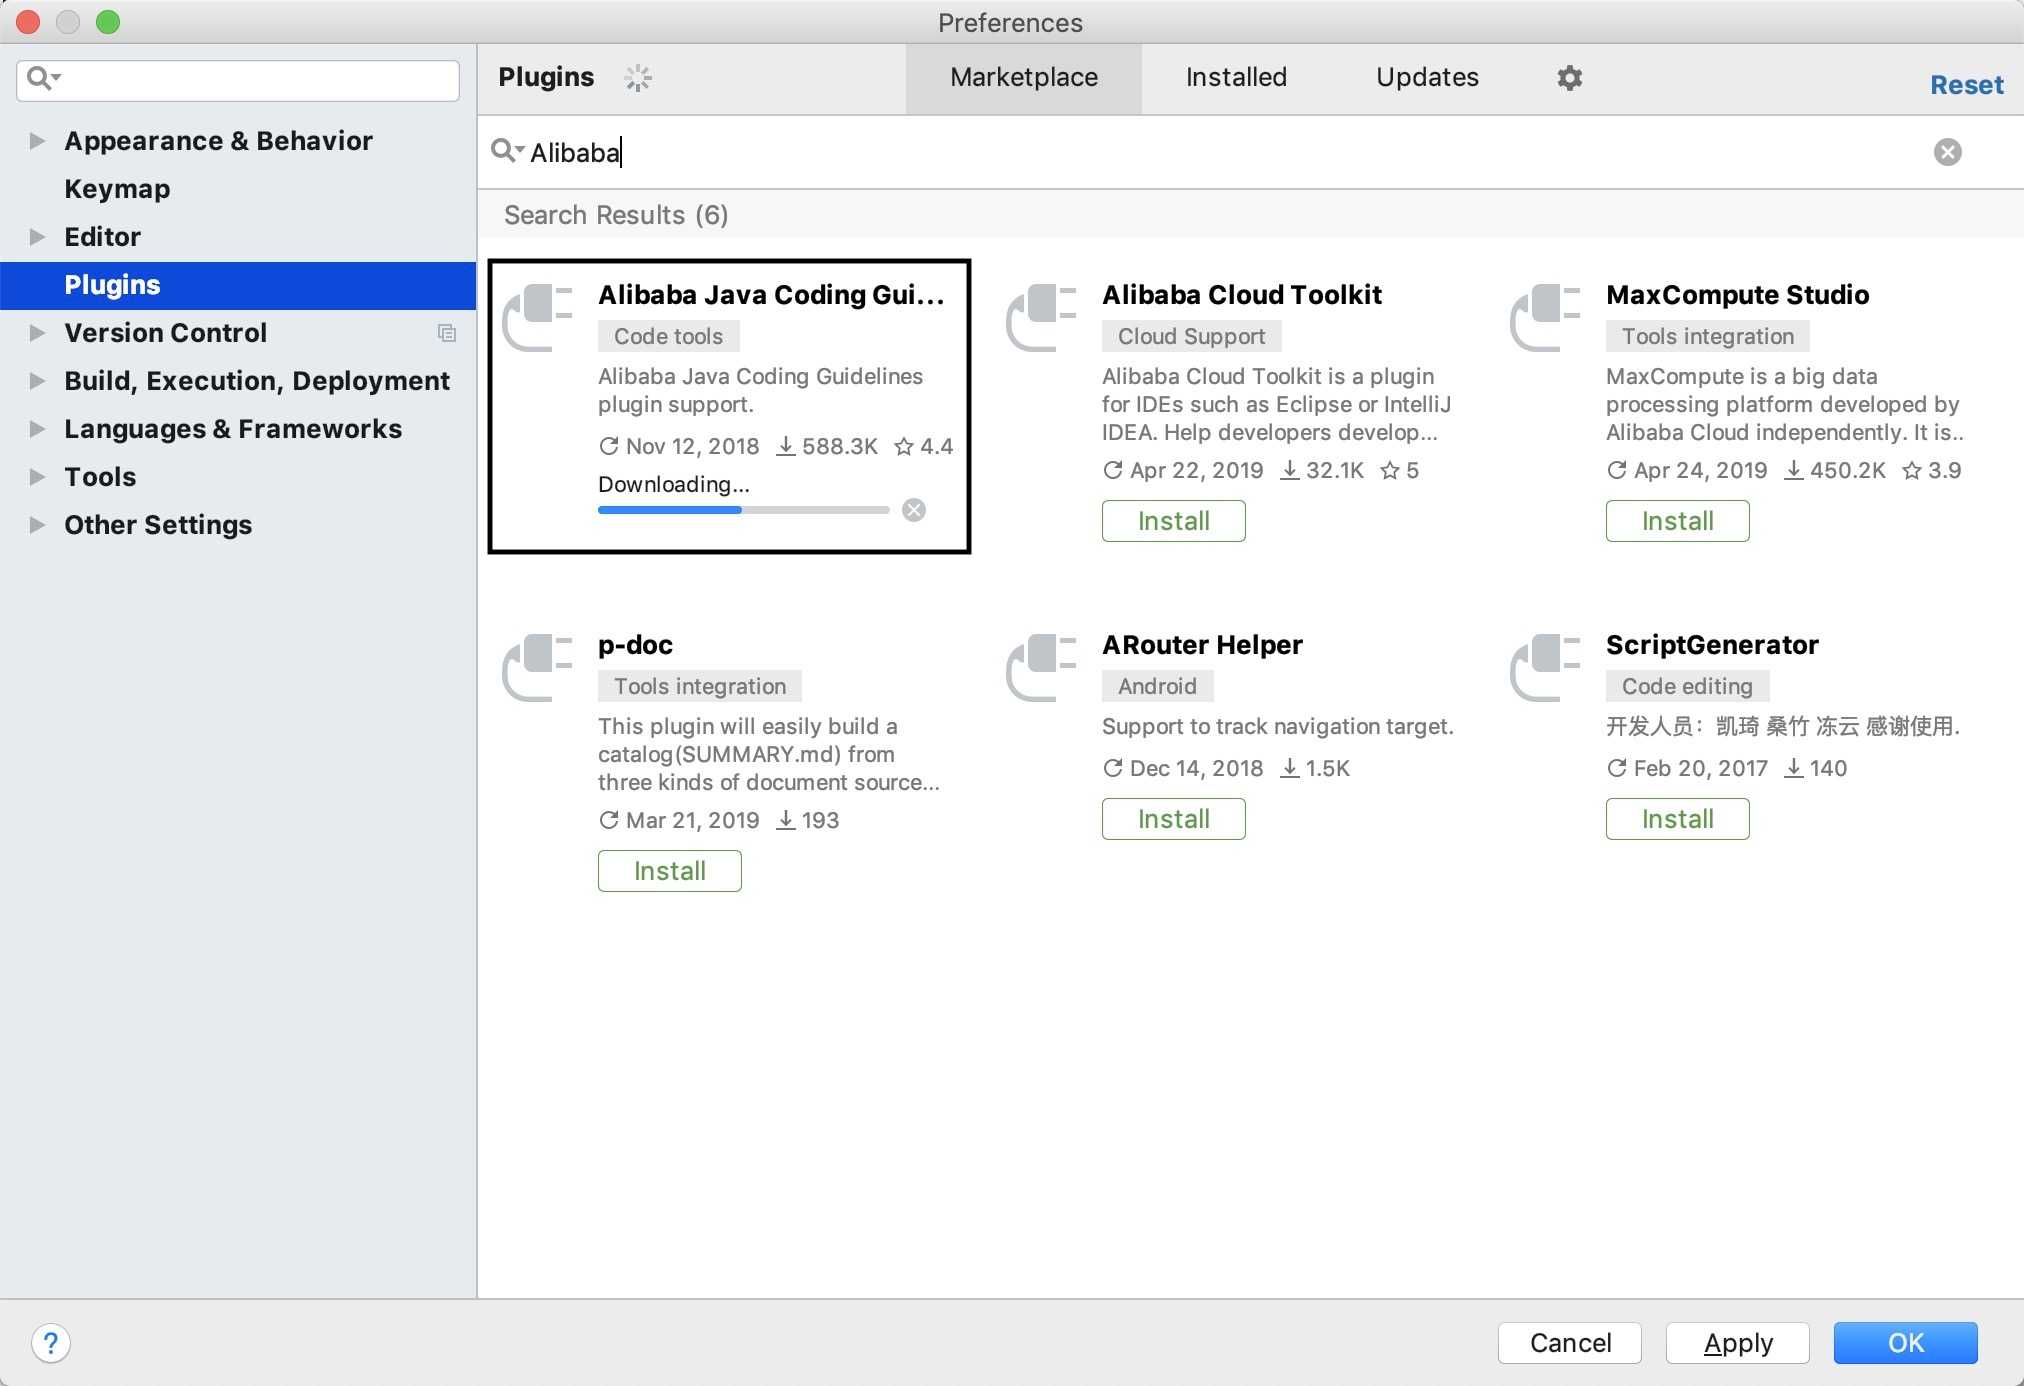The image size is (2024, 1386).
Task: Open the ScriptGenerator plugin title
Action: [x=1712, y=645]
